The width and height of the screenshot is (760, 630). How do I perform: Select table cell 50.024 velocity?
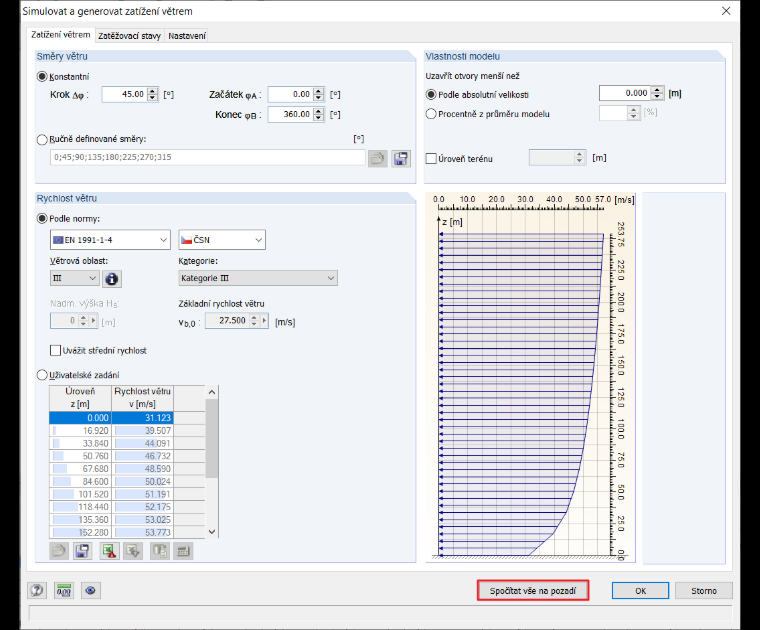pos(142,481)
